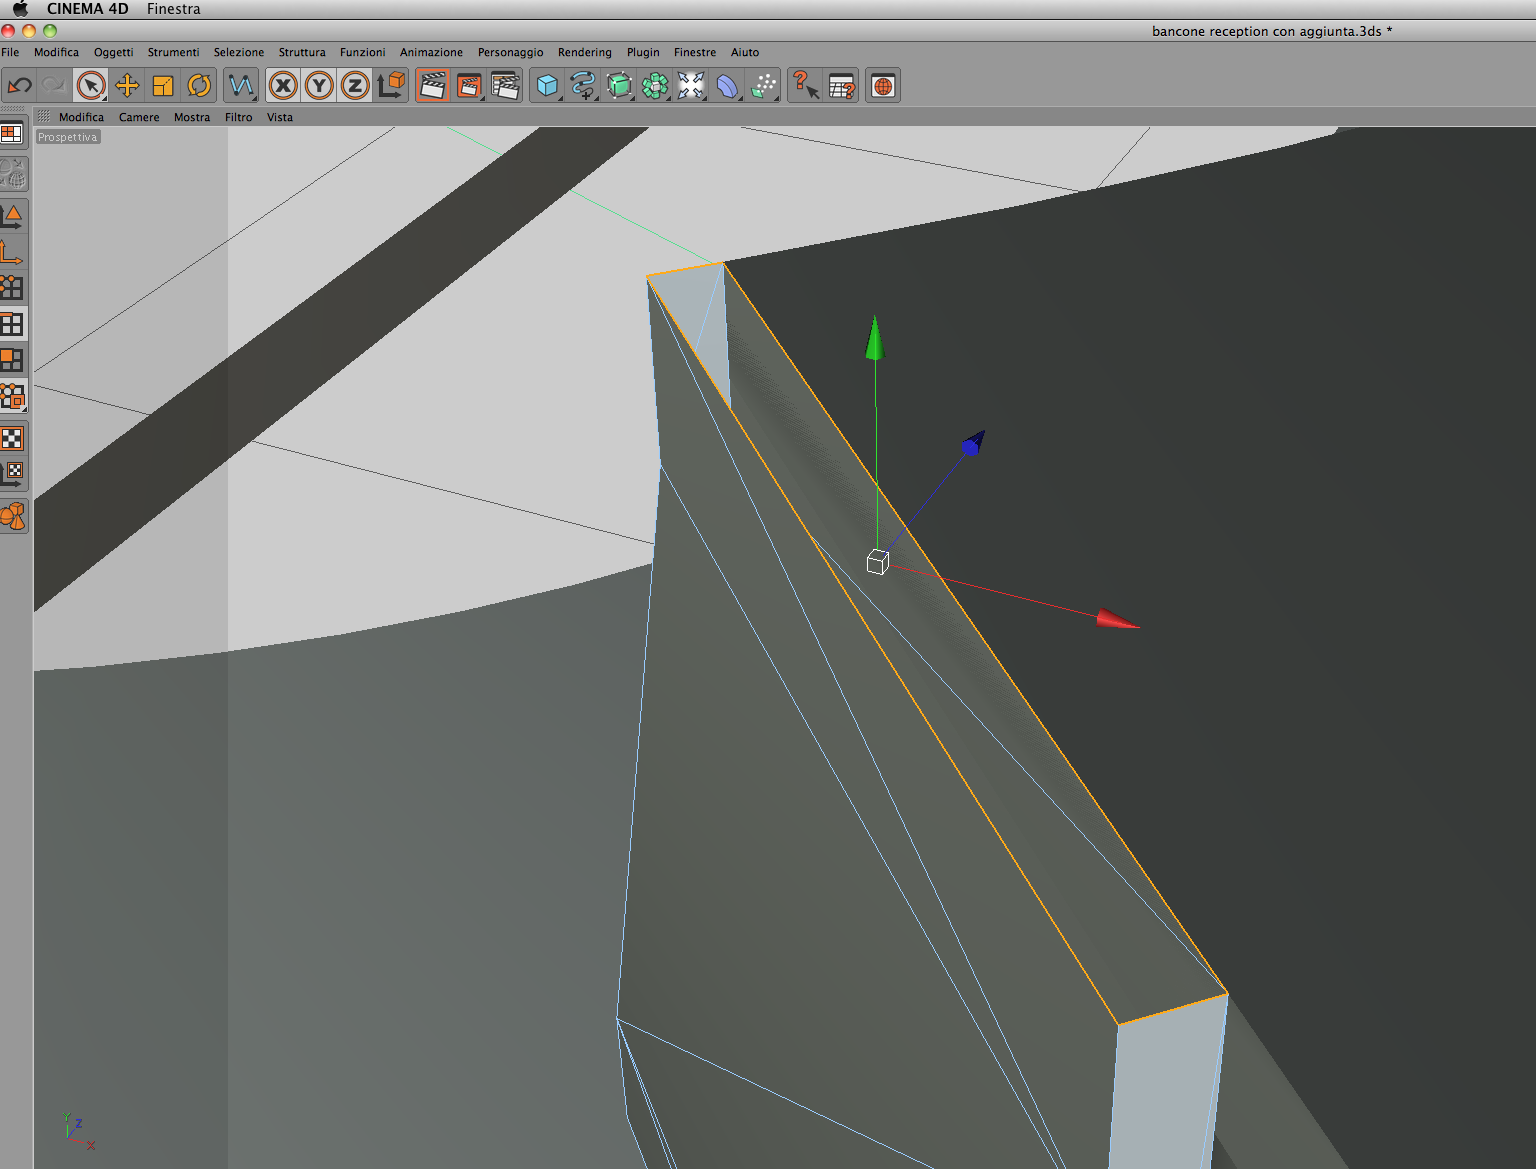1536x1169 pixels.
Task: Open the Finestre menu
Action: click(694, 52)
